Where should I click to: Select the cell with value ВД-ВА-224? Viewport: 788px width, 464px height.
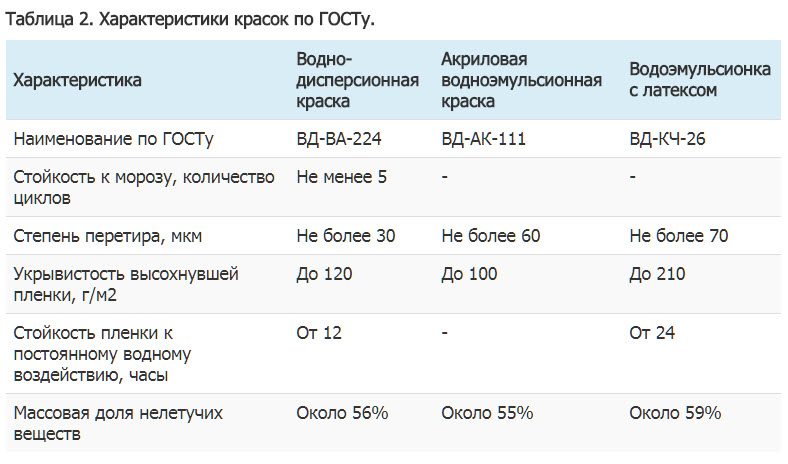(x=339, y=139)
